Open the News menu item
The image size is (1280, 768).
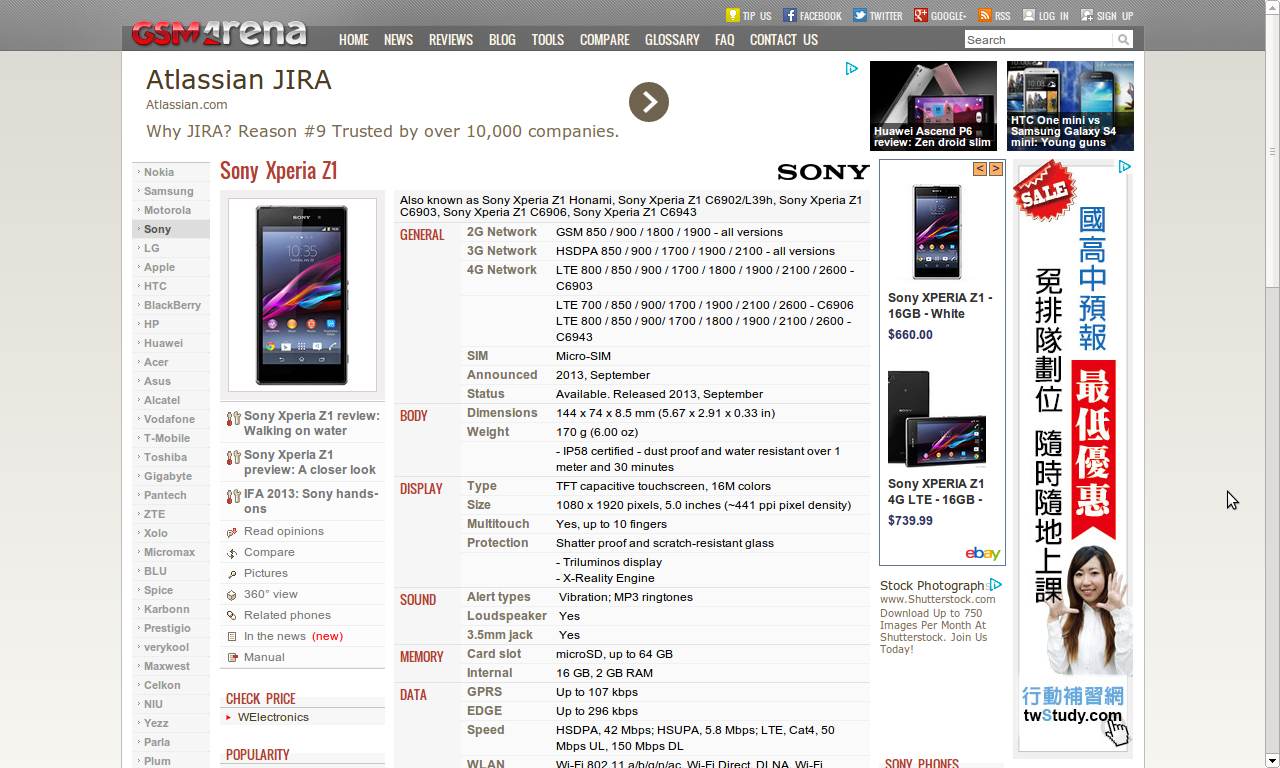[x=398, y=40]
